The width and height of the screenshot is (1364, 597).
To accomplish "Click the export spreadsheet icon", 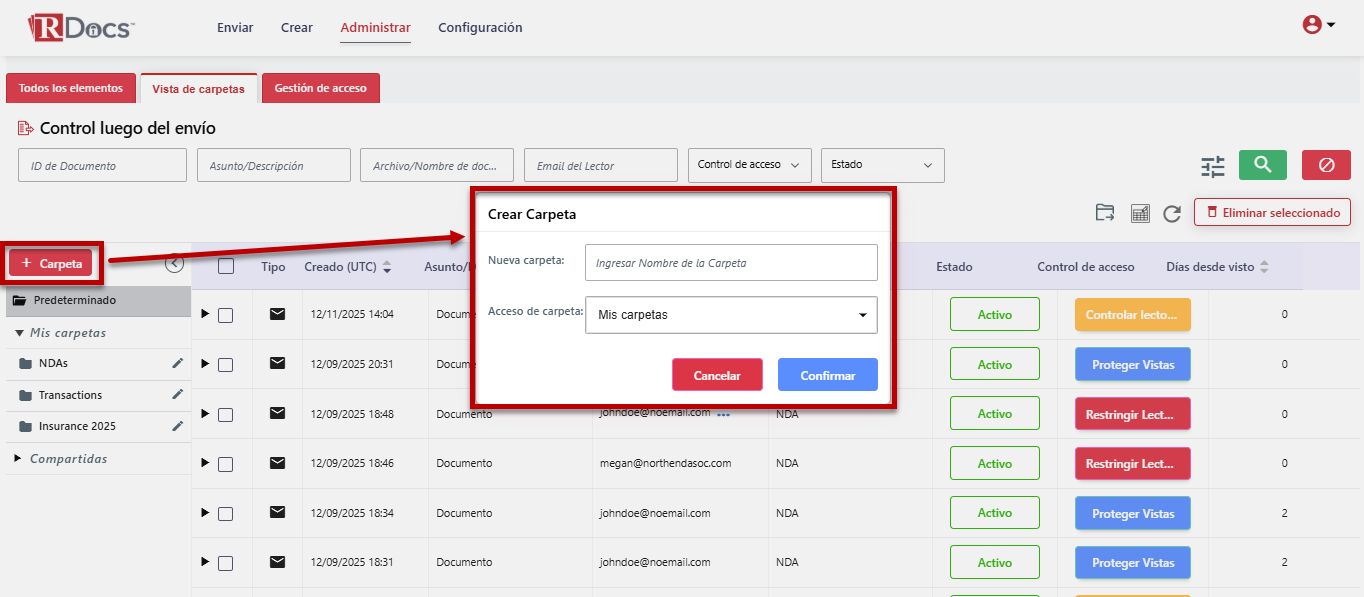I will pyautogui.click(x=1139, y=213).
